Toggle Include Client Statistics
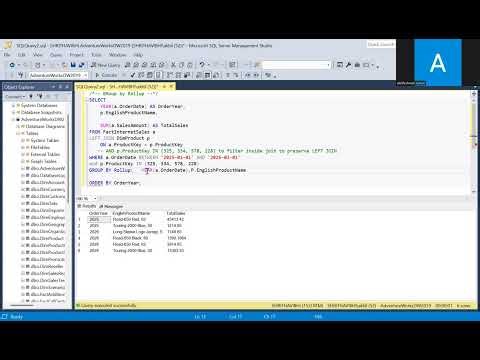This screenshot has height=360, width=480. [187, 75]
